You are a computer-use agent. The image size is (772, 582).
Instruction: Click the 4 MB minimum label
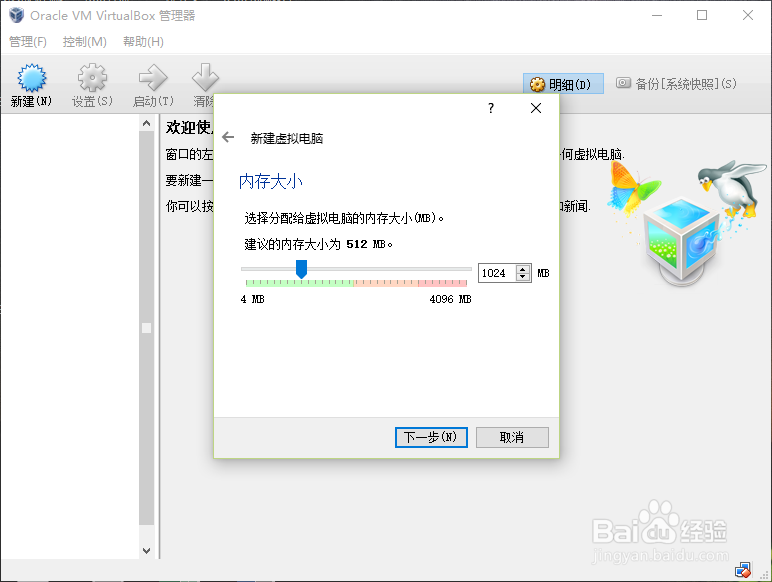(253, 299)
